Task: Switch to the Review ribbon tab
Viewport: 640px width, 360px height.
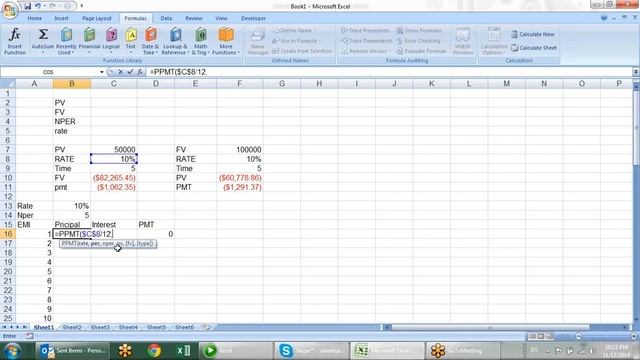Action: point(193,18)
